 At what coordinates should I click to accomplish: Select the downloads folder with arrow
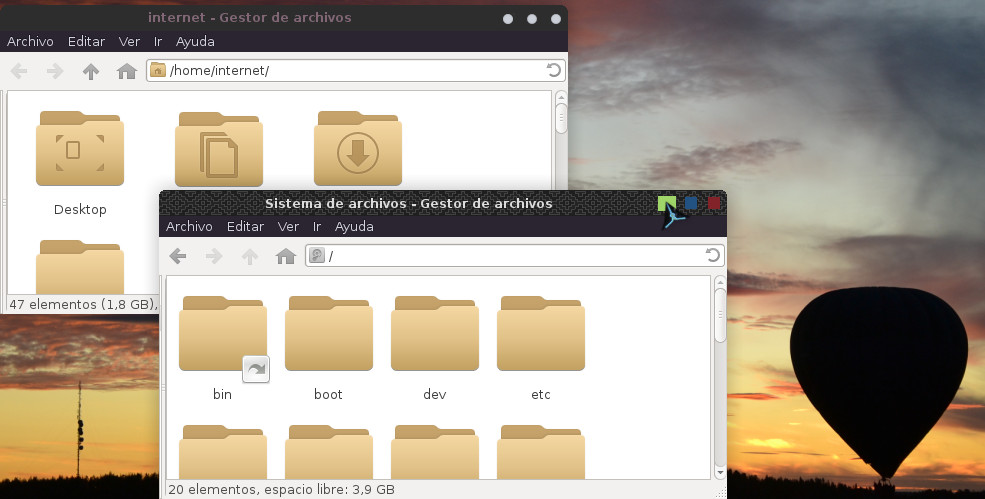(357, 148)
